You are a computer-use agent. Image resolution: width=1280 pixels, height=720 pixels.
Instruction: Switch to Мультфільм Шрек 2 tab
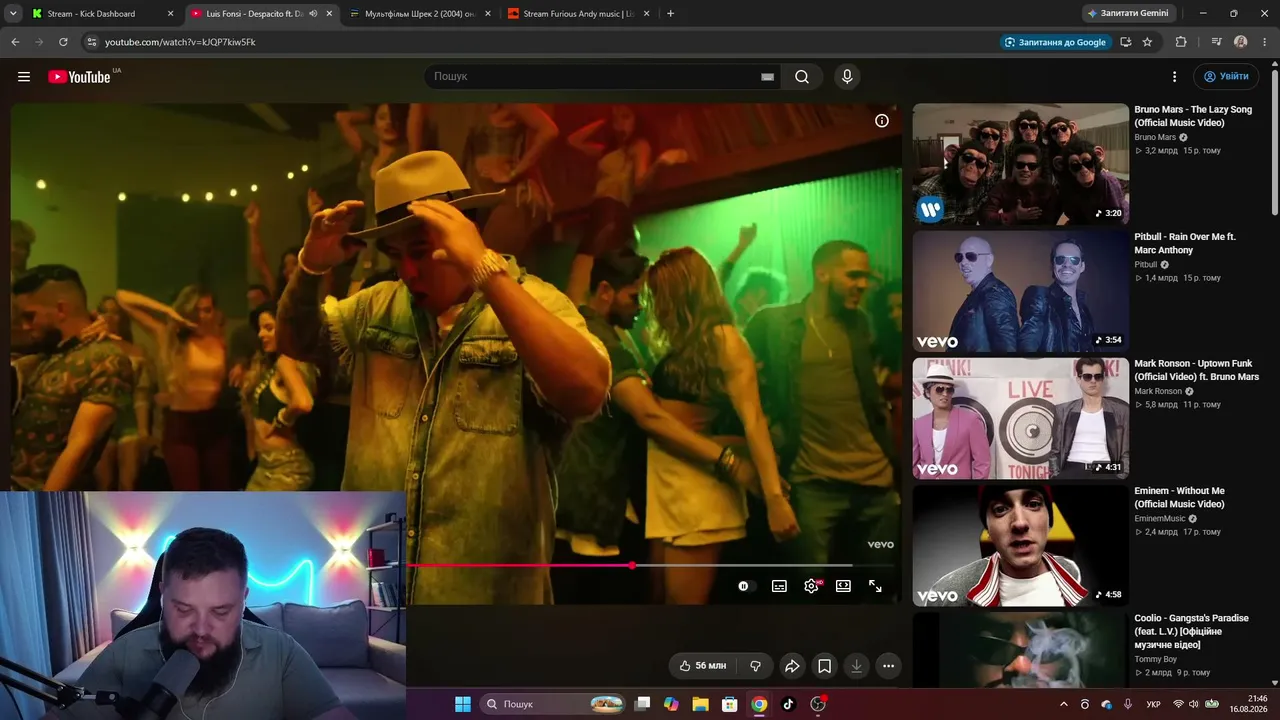pos(420,14)
